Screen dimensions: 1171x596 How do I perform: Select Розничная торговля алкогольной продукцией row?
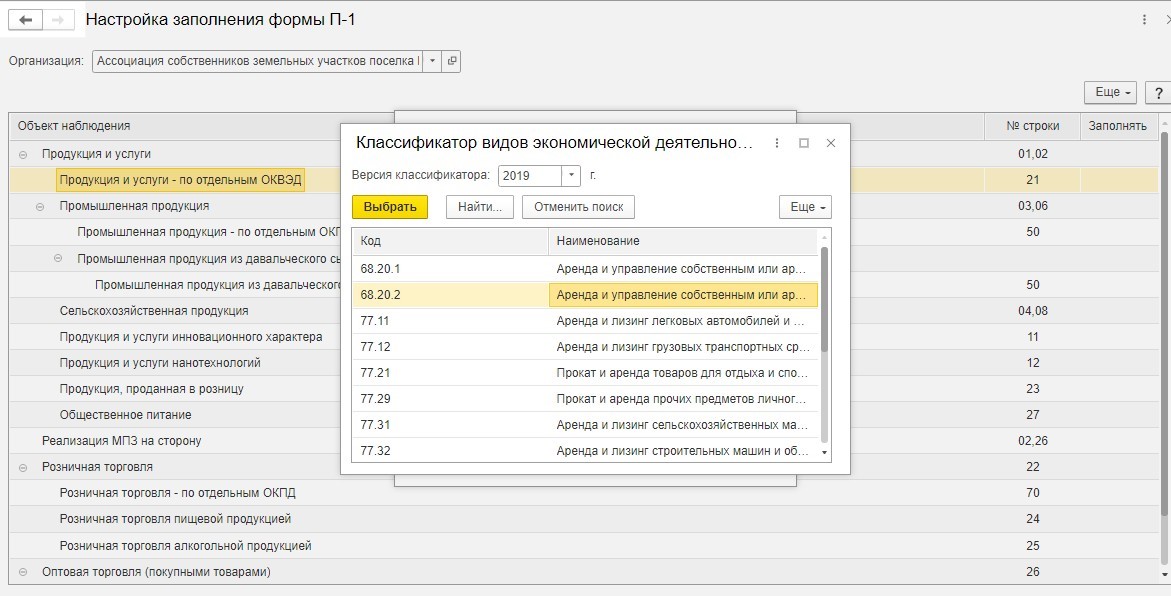click(185, 546)
